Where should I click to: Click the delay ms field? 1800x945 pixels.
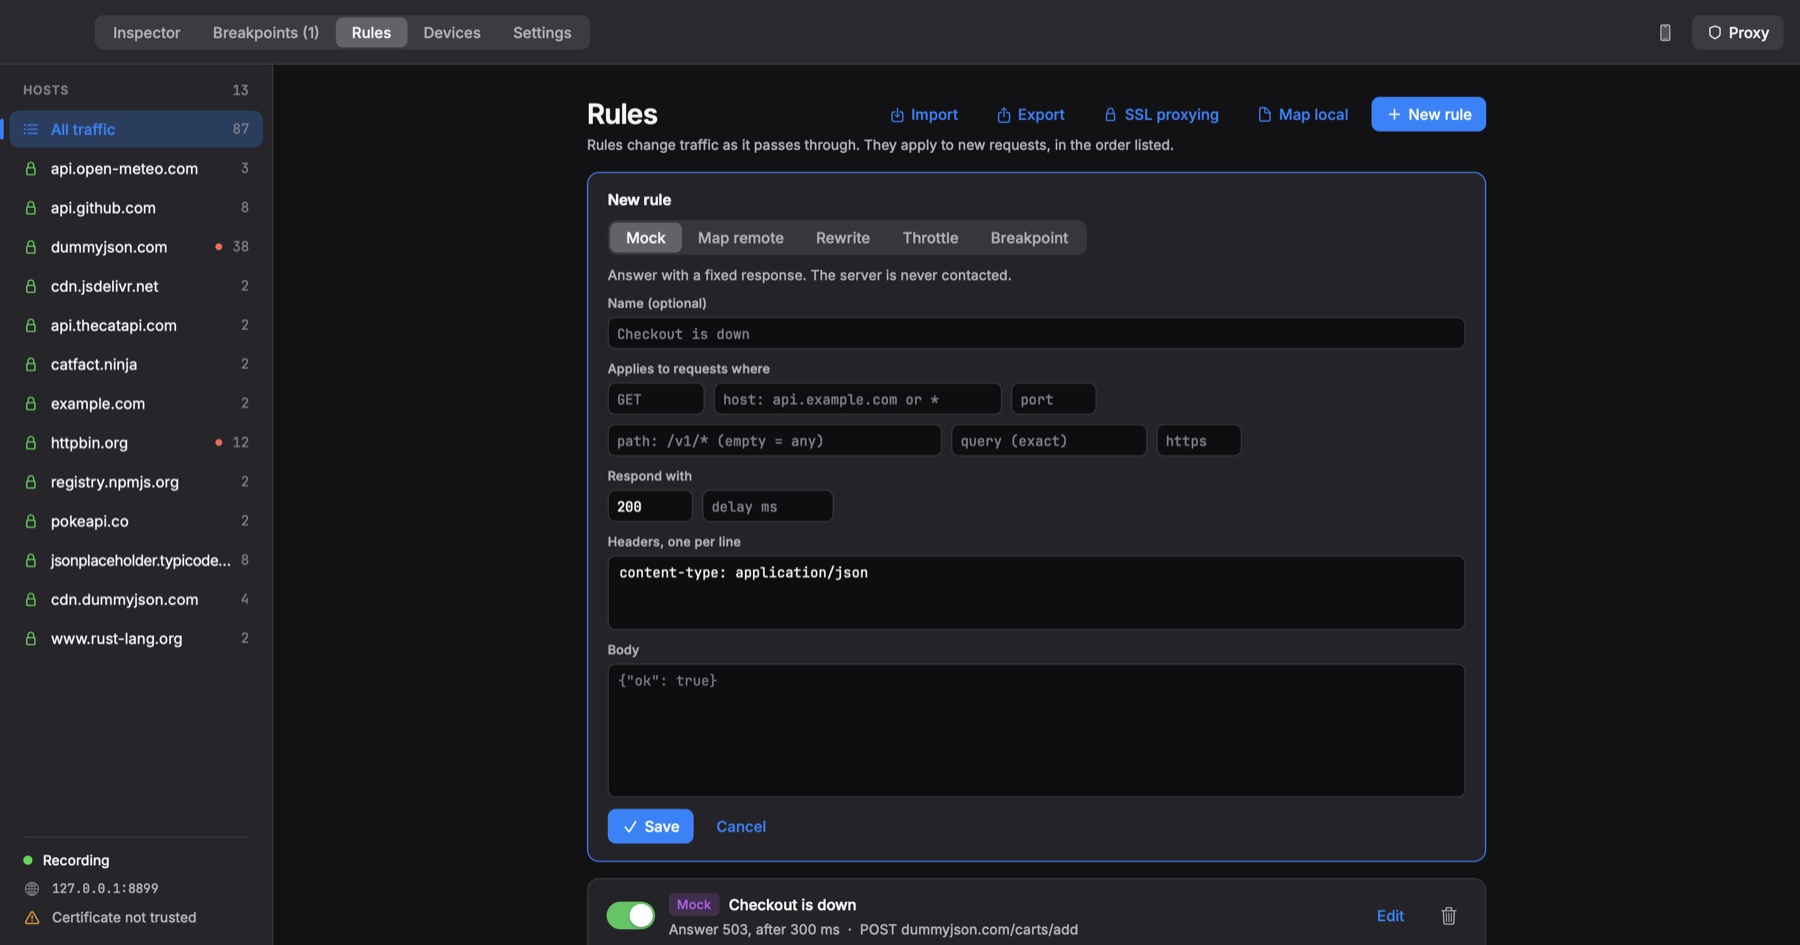[767, 506]
